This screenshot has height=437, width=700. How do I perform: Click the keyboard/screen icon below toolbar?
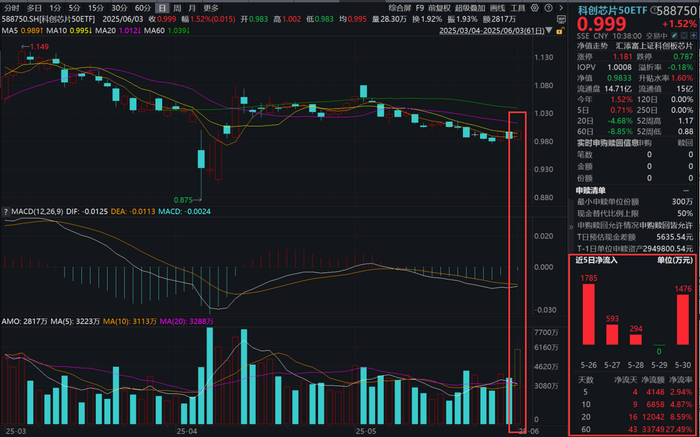coord(562,20)
